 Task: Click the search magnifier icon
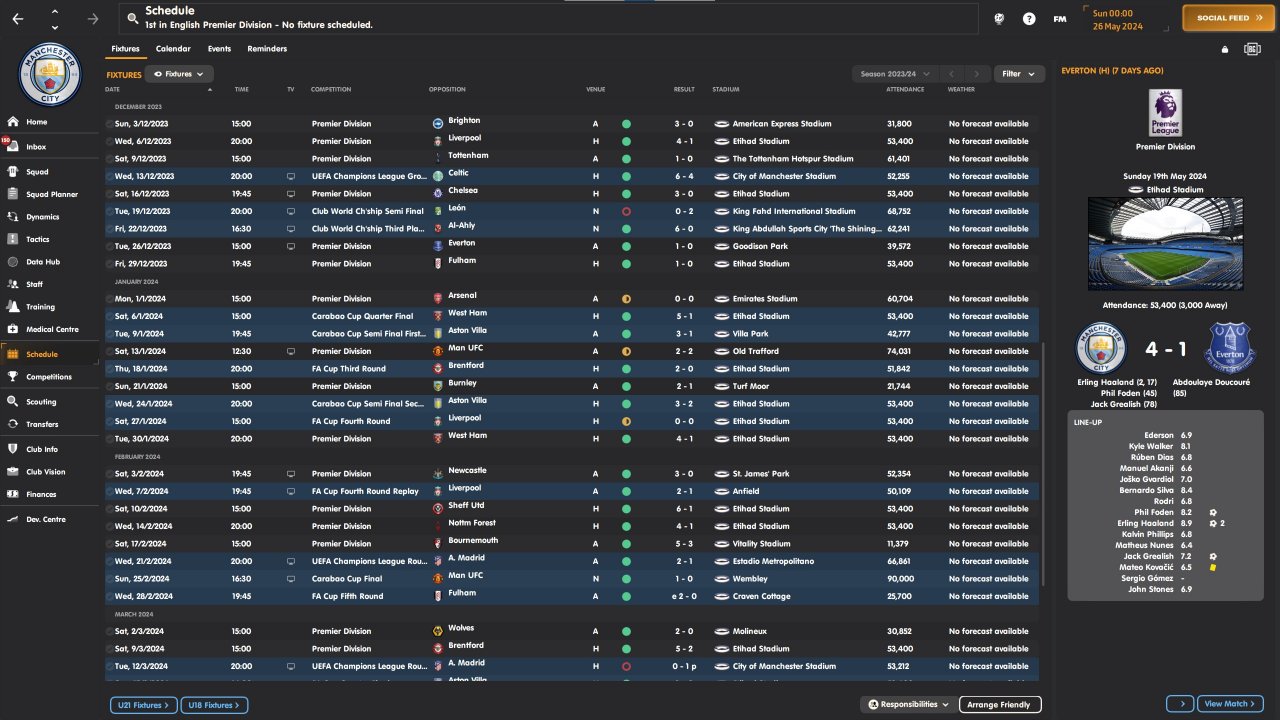pyautogui.click(x=131, y=18)
